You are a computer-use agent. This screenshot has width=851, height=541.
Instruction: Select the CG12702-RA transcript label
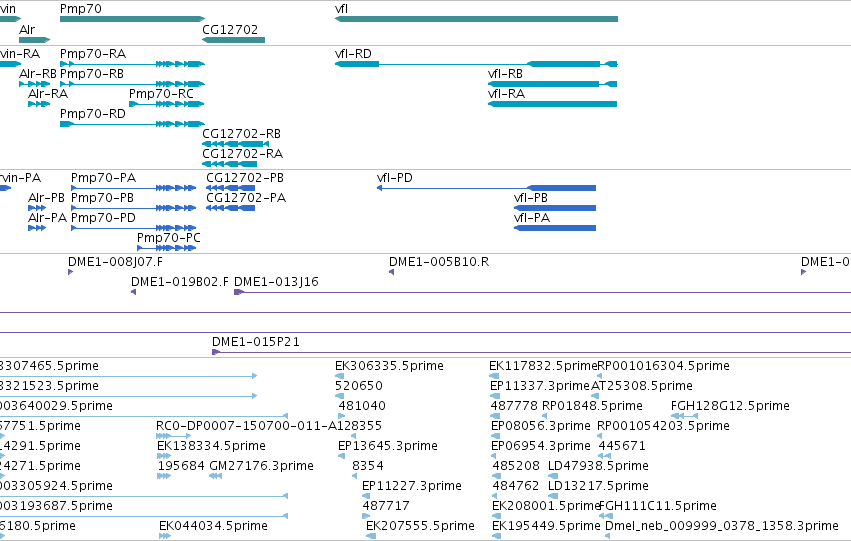pos(243,154)
